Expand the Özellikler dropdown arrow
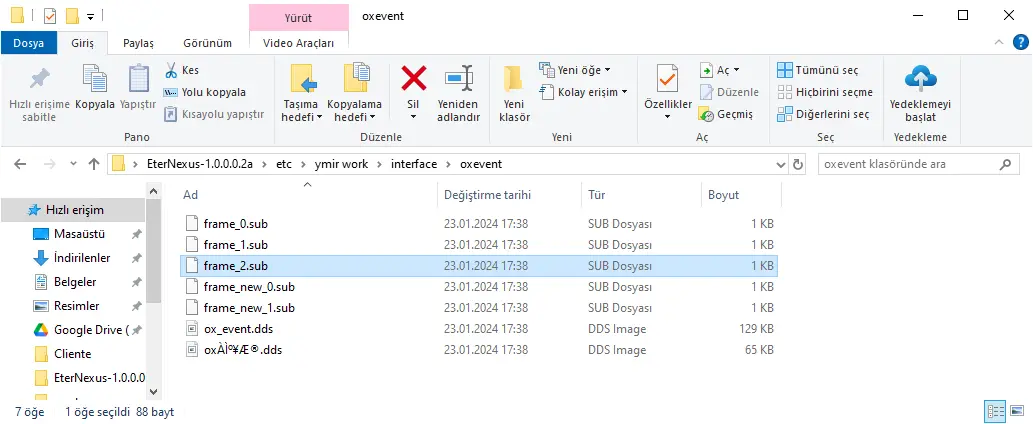The height and width of the screenshot is (424, 1033). point(667,117)
